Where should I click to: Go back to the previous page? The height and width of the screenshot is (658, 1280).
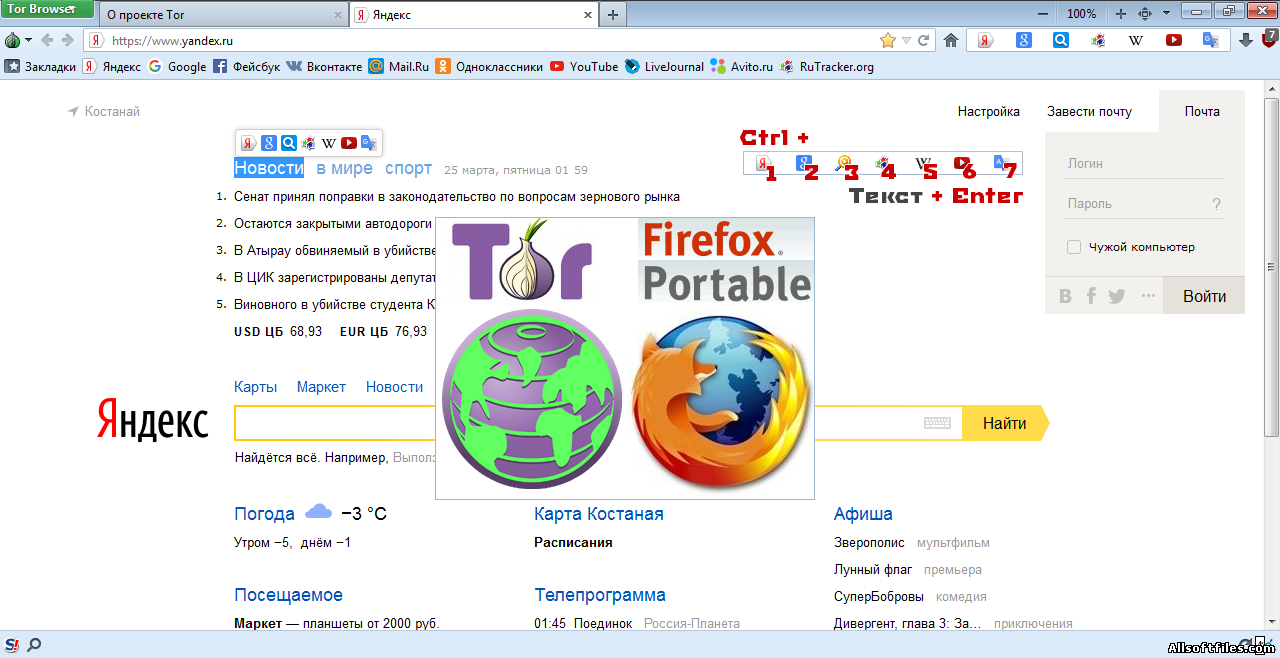pyautogui.click(x=47, y=40)
